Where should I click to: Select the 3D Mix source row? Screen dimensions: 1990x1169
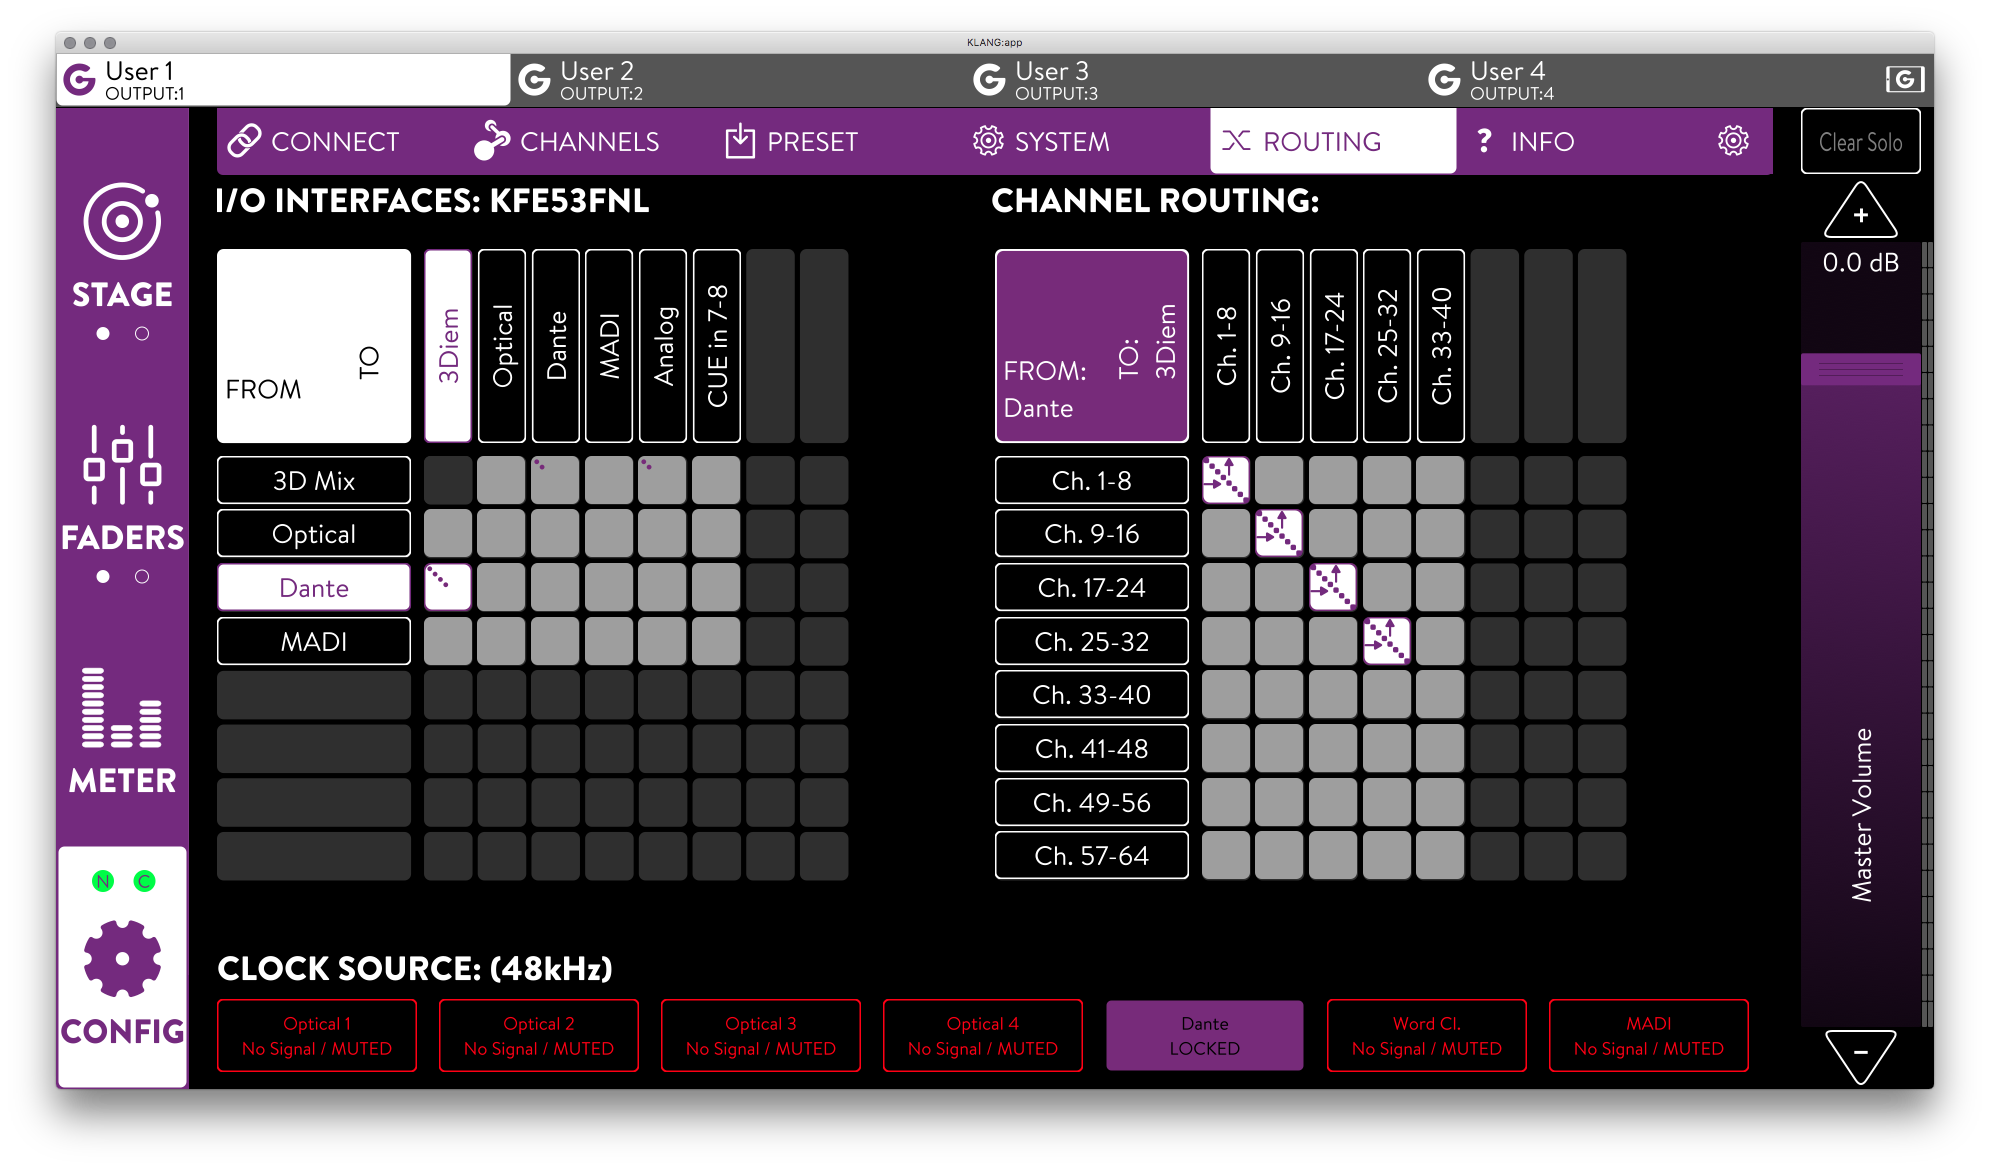click(314, 481)
